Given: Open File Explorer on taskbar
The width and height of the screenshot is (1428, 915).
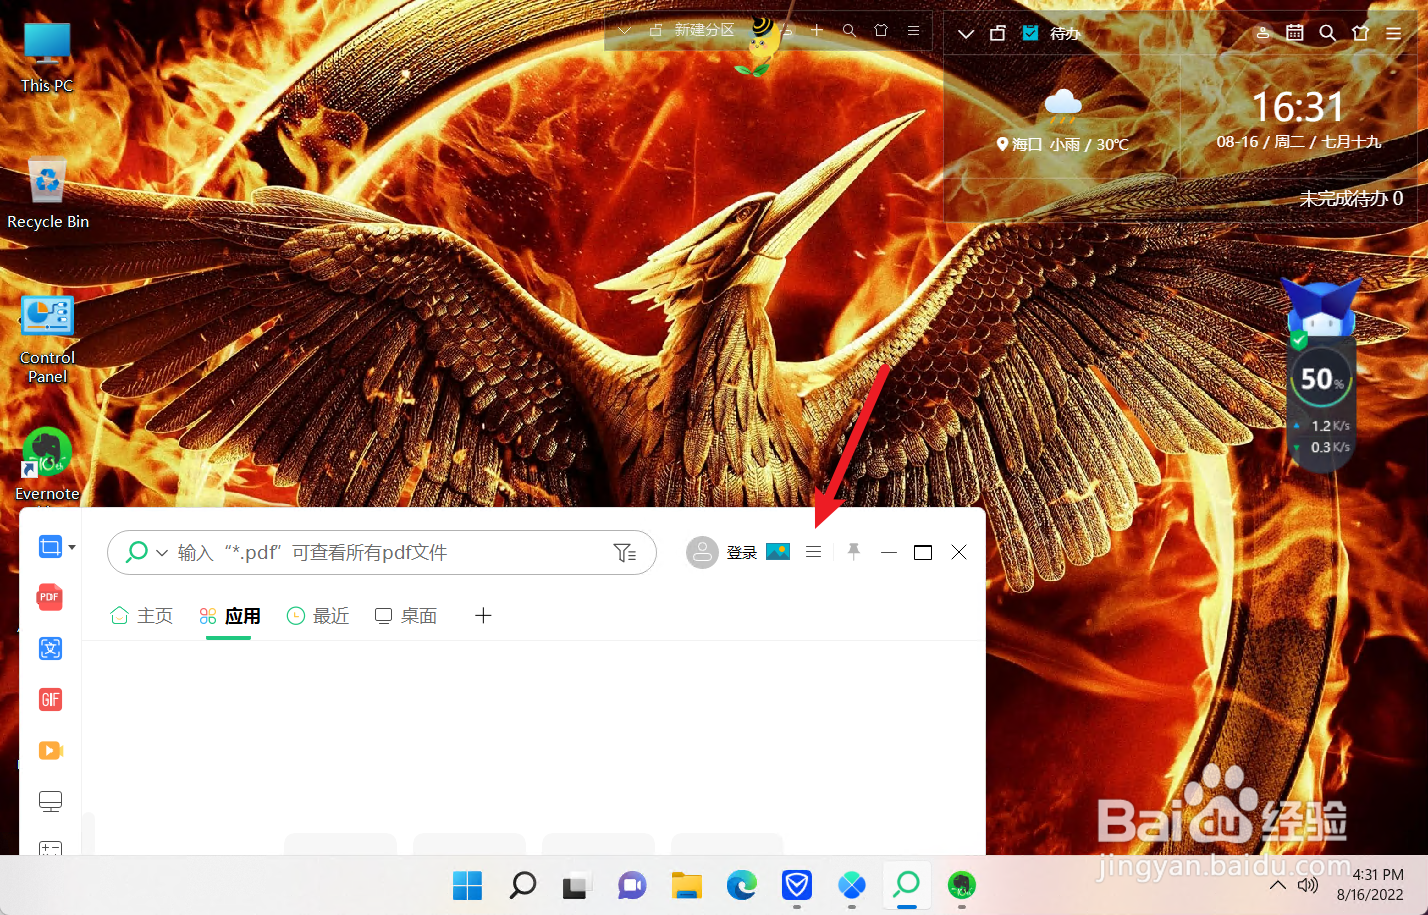Looking at the screenshot, I should click(686, 885).
